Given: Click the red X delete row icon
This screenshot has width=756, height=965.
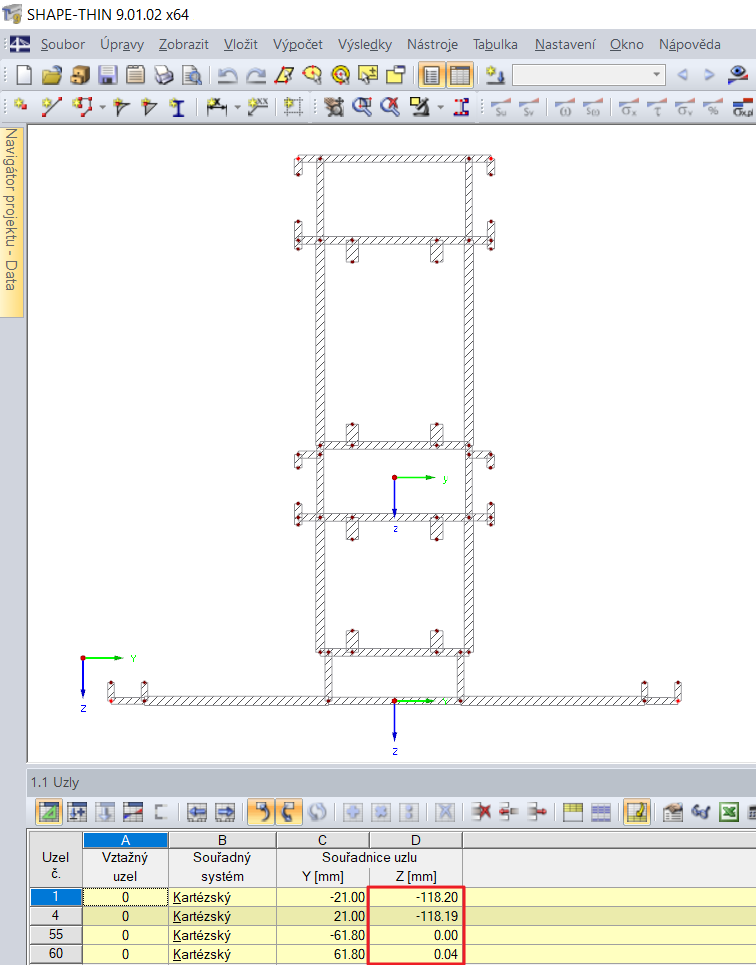Looking at the screenshot, I should click(x=481, y=812).
